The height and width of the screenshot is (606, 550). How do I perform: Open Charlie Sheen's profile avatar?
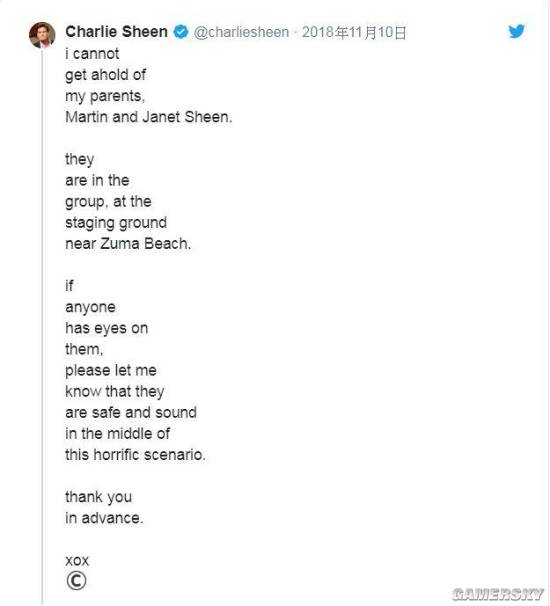42,35
